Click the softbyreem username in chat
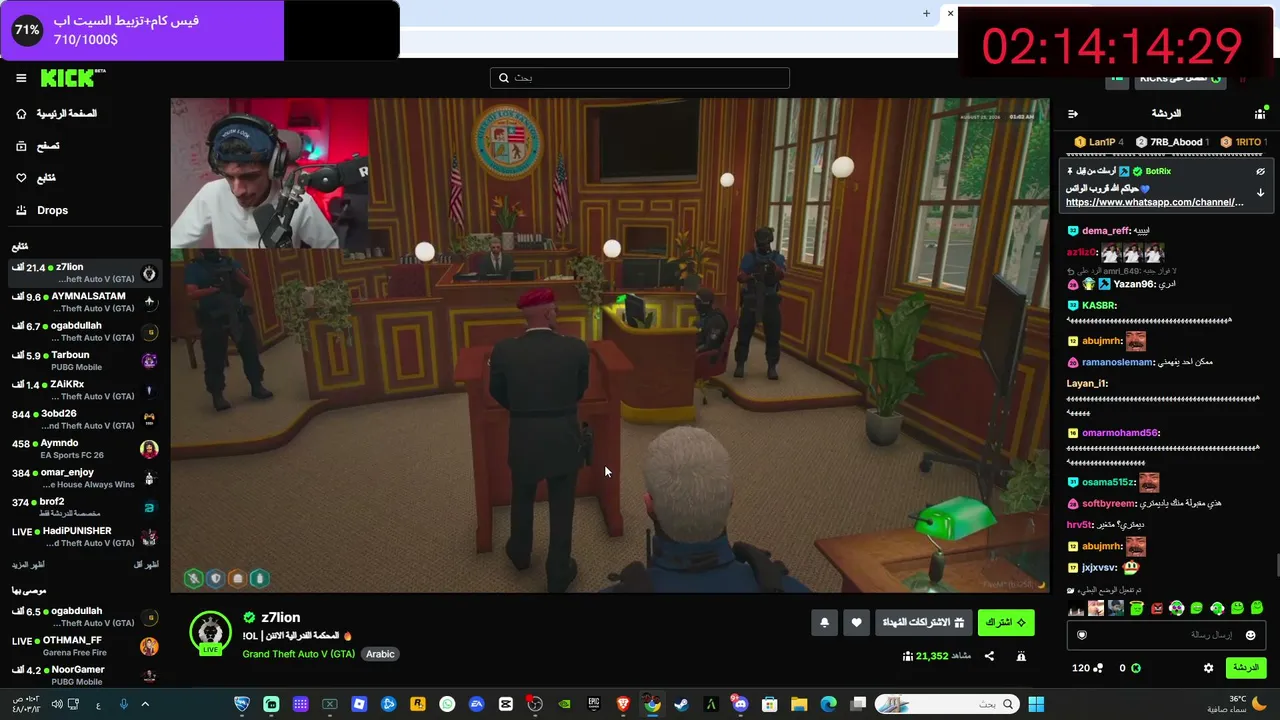The width and height of the screenshot is (1280, 720). pos(1108,504)
